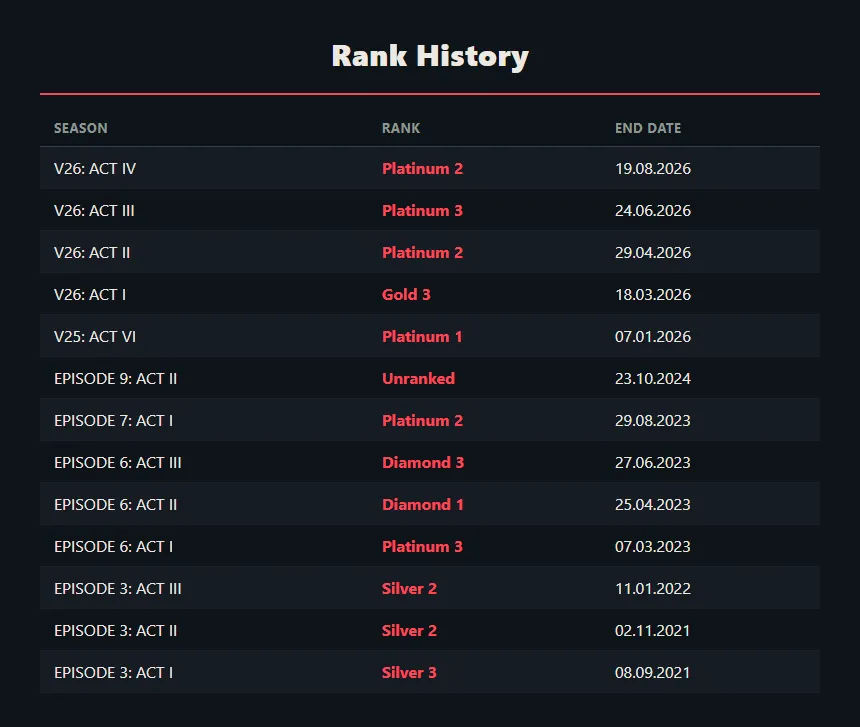Select the Silver 3 rank
Image resolution: width=860 pixels, height=727 pixels.
coord(409,673)
